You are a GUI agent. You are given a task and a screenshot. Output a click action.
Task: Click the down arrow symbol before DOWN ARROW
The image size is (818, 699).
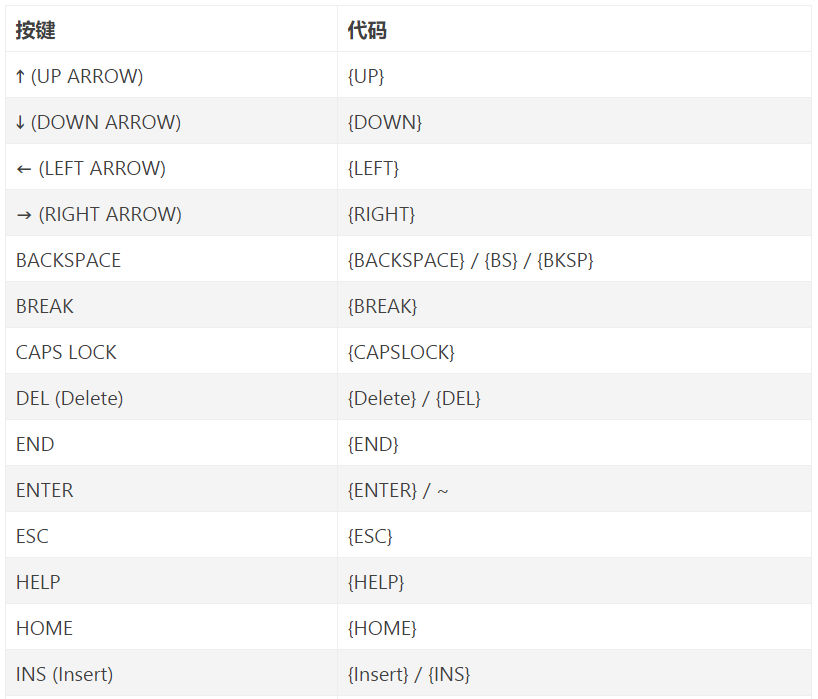coord(20,123)
